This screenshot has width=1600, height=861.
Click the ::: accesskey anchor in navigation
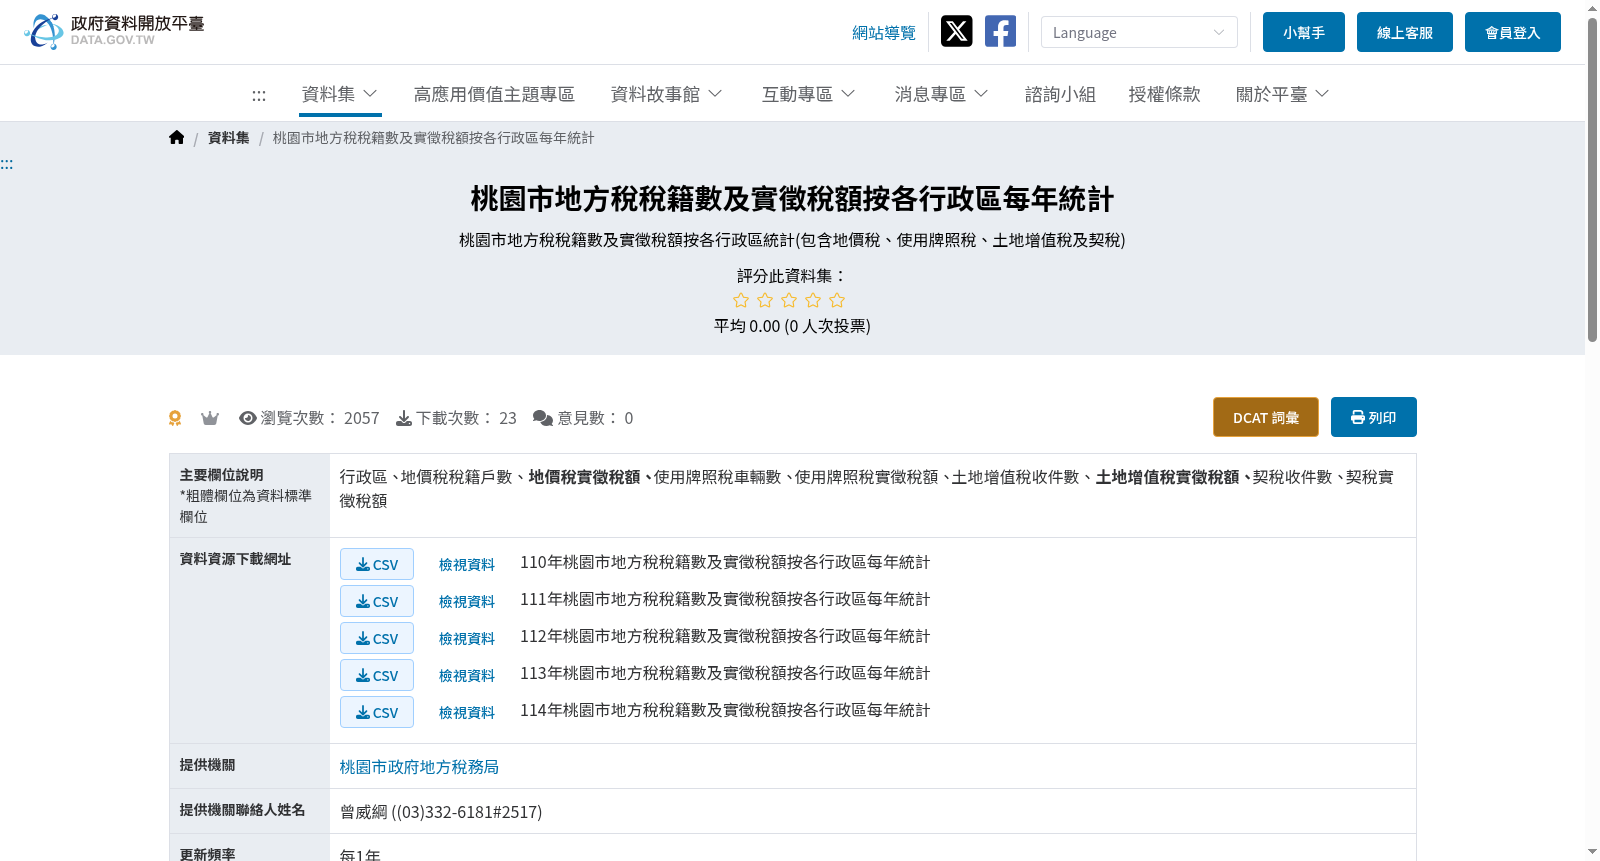coord(259,95)
